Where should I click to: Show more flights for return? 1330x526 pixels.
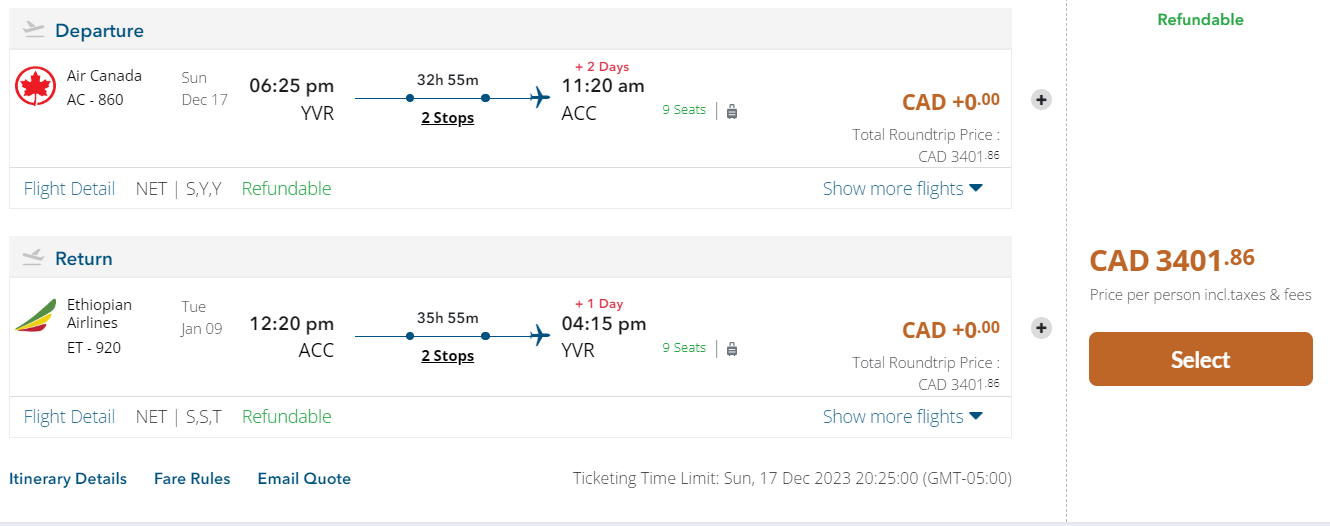coord(902,417)
